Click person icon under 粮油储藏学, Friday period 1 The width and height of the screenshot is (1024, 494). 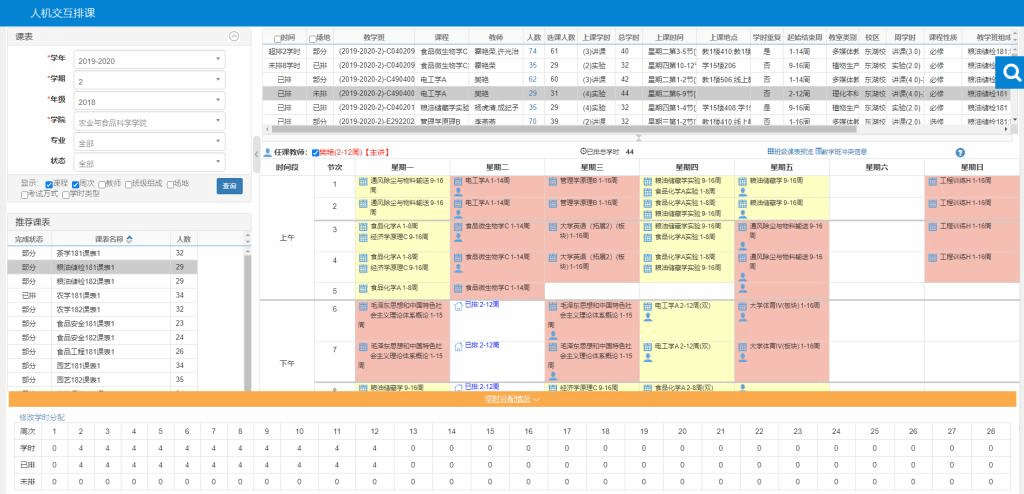click(x=743, y=191)
